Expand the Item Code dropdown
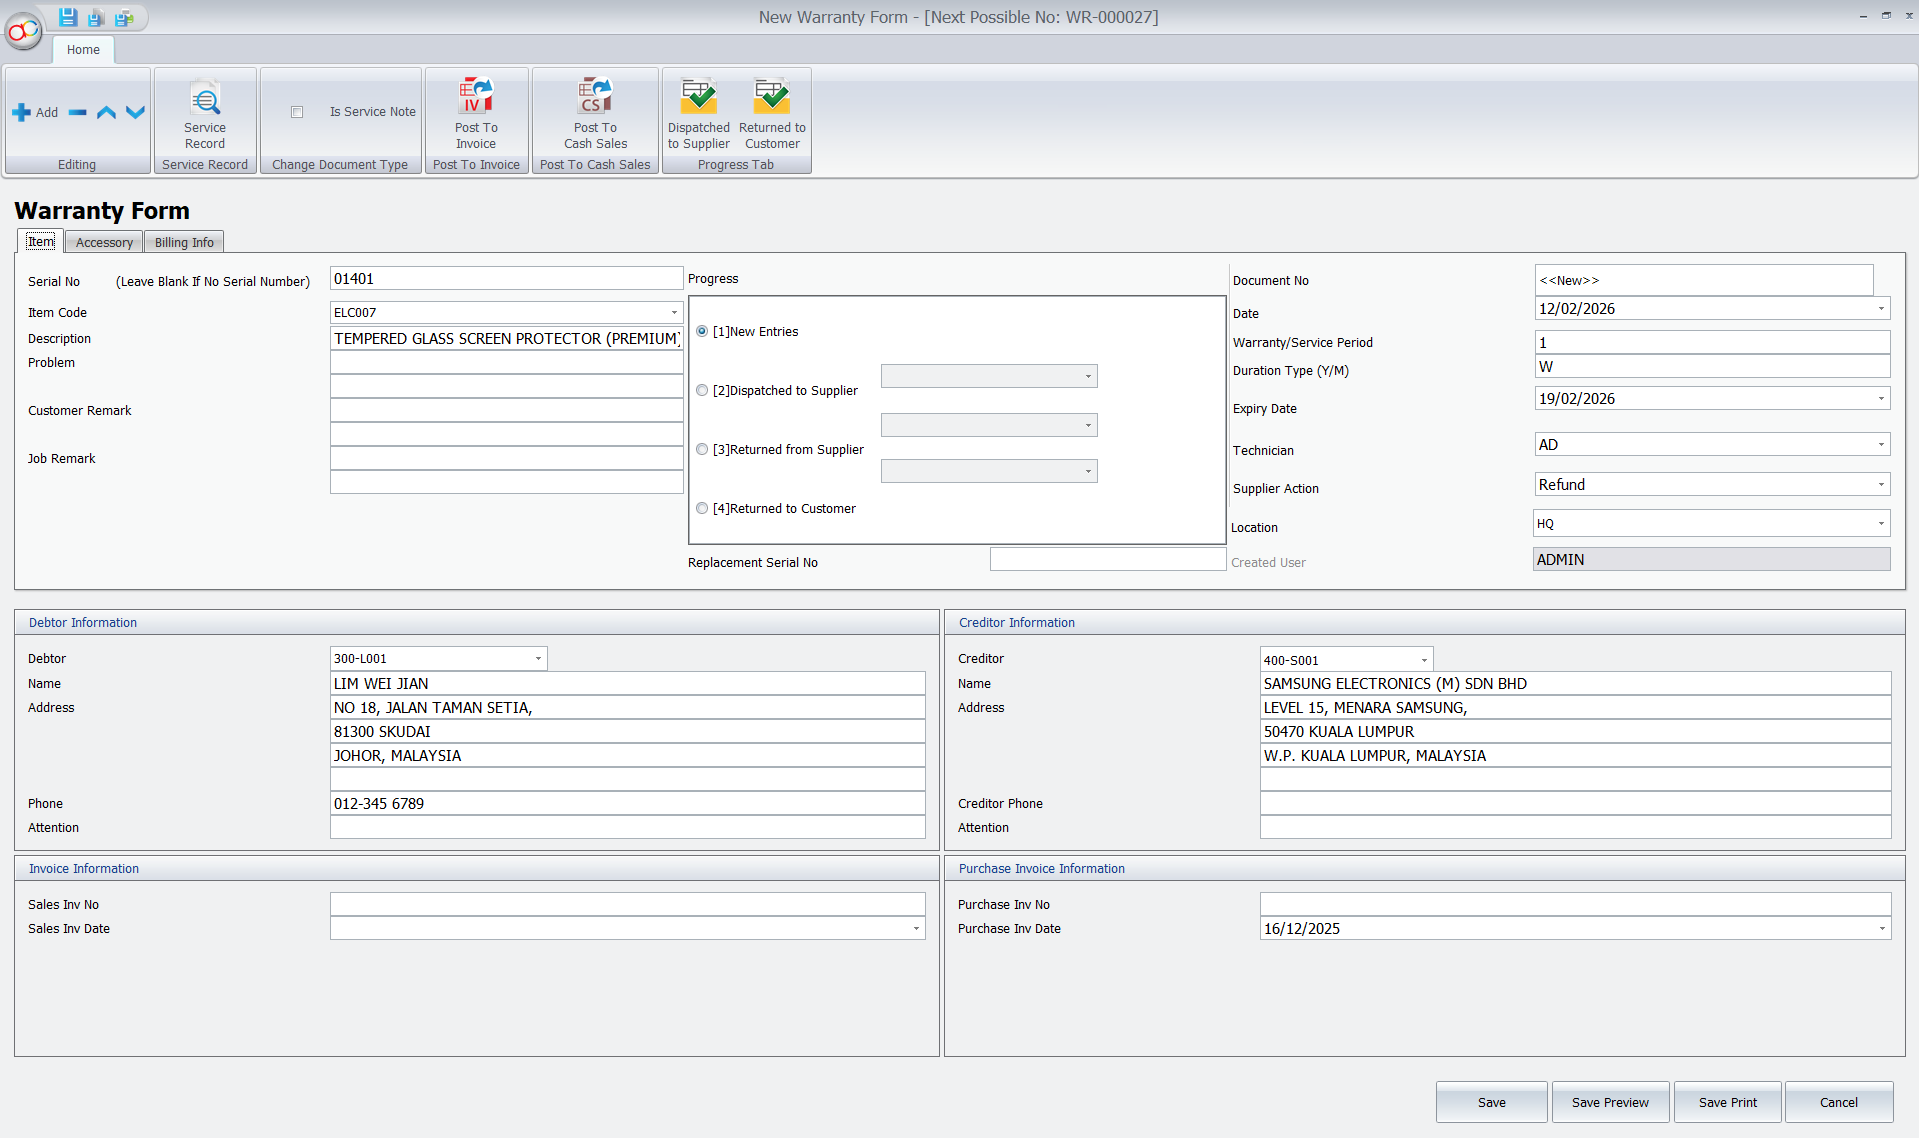Image resolution: width=1919 pixels, height=1138 pixels. (674, 313)
